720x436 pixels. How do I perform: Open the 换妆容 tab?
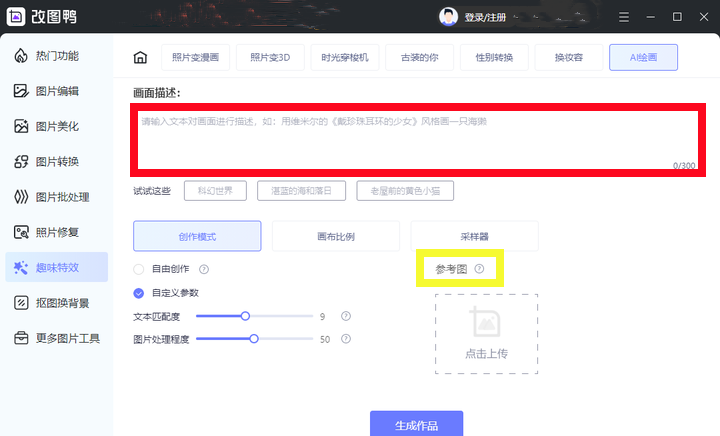[x=568, y=57]
